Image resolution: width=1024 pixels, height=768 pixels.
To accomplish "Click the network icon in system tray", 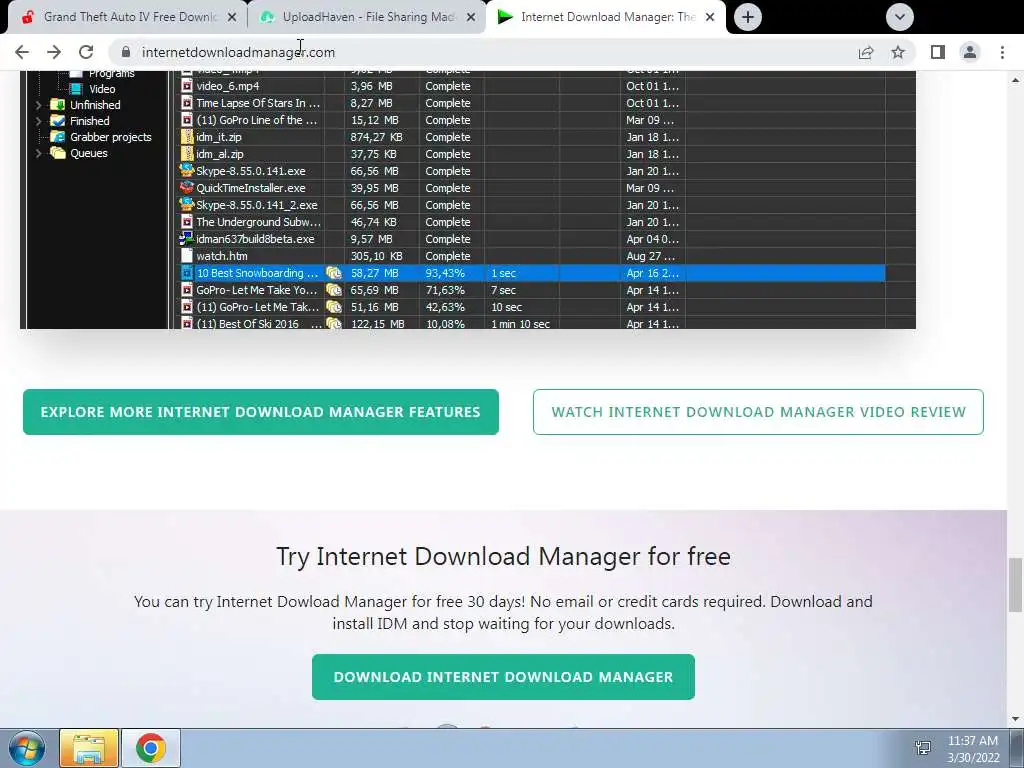I will 923,748.
